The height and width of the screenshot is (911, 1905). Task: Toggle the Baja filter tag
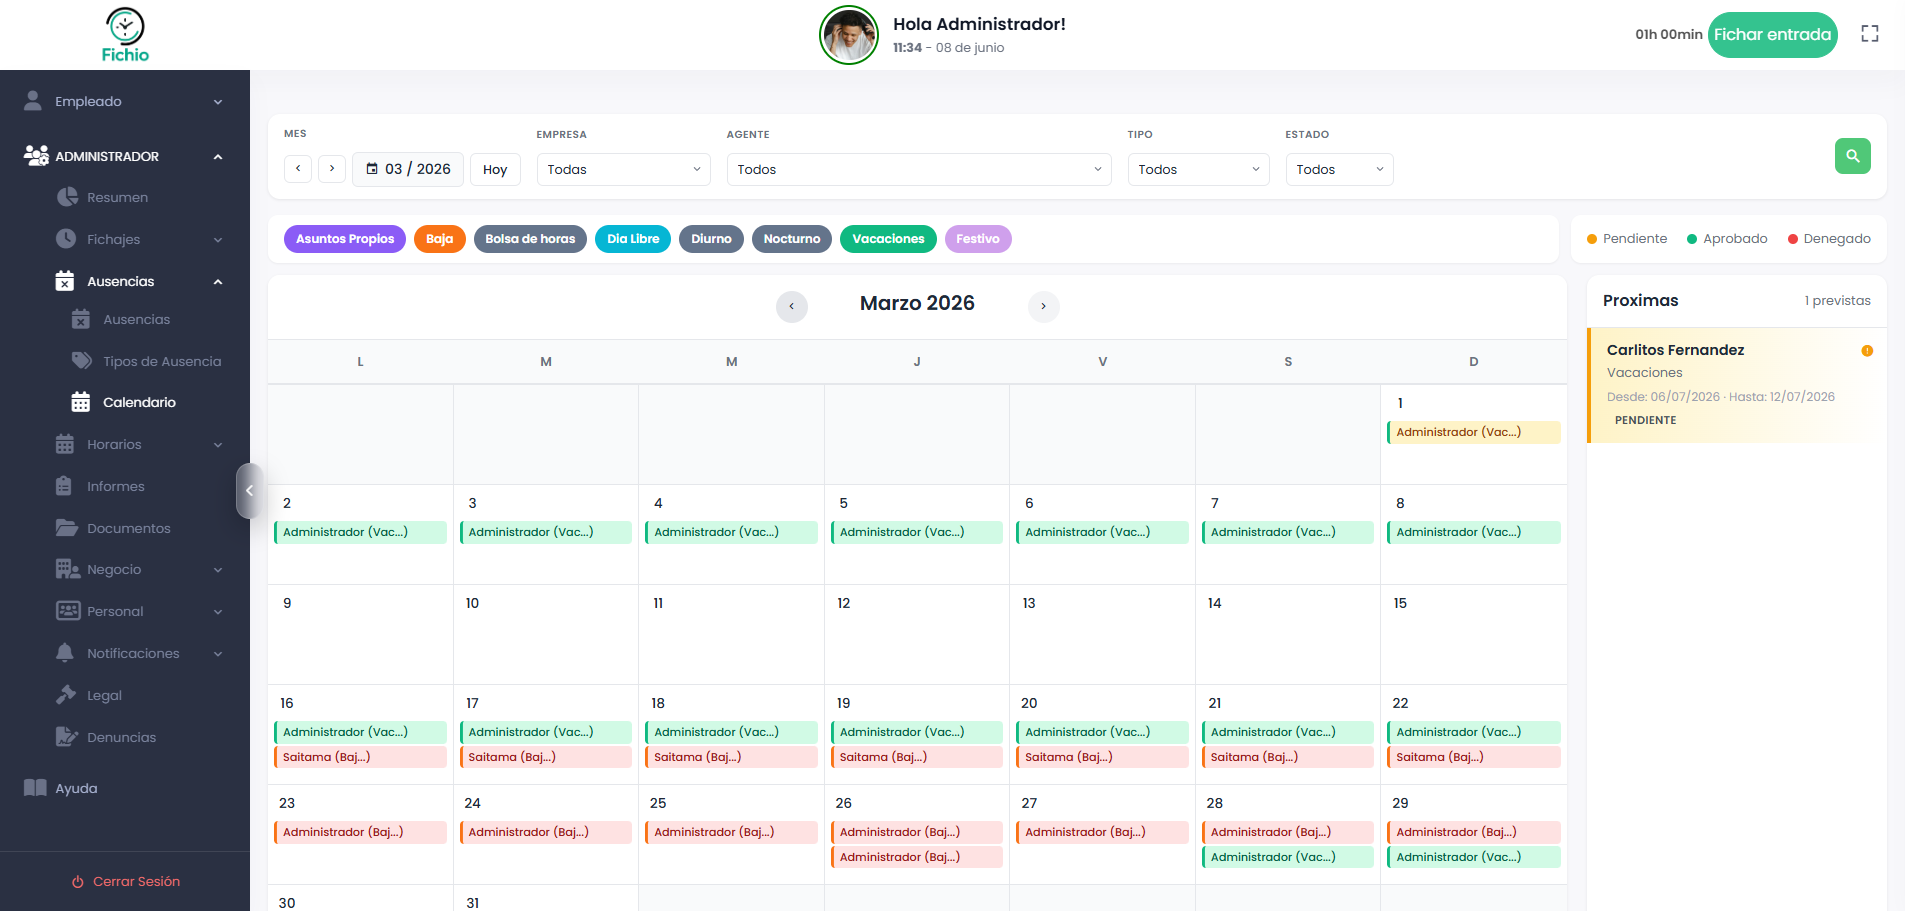click(440, 239)
